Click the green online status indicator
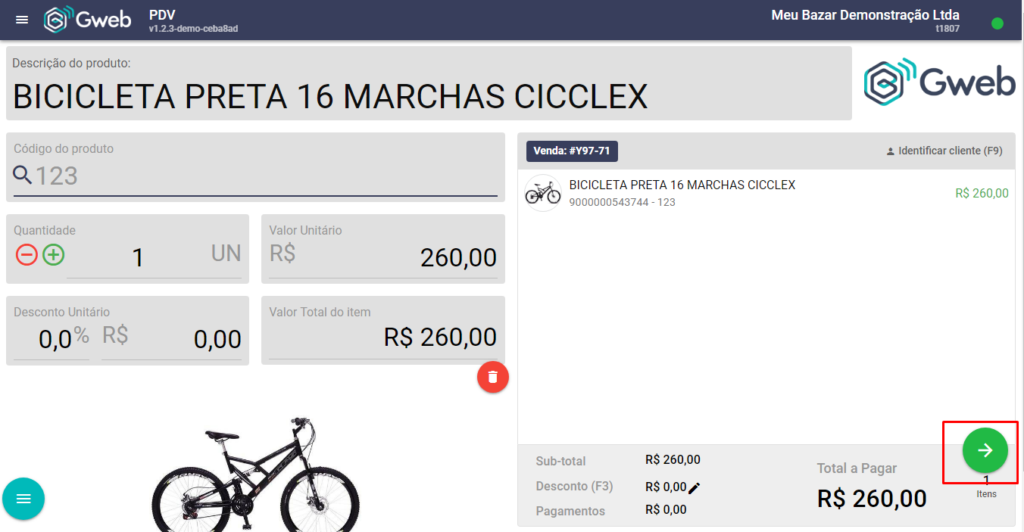 [x=997, y=23]
